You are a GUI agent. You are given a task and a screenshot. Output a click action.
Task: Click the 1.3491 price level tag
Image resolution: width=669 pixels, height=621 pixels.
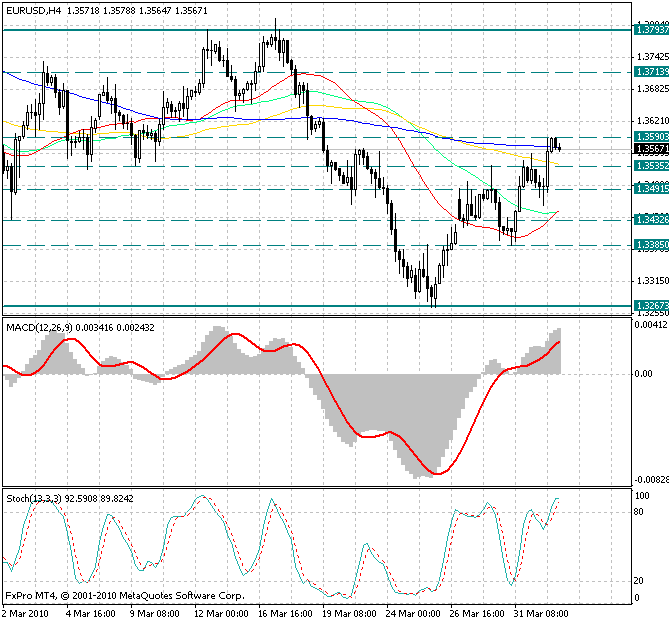[651, 188]
